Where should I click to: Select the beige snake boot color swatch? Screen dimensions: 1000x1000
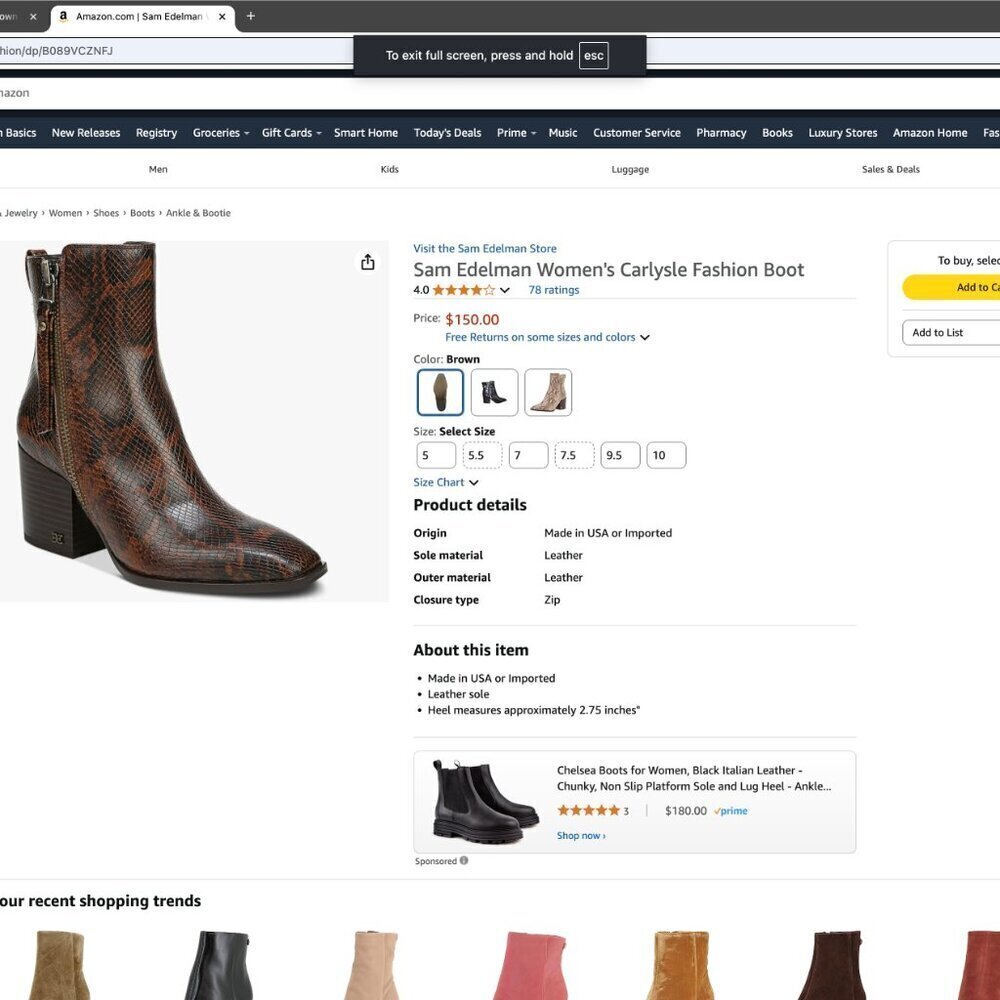(x=548, y=392)
